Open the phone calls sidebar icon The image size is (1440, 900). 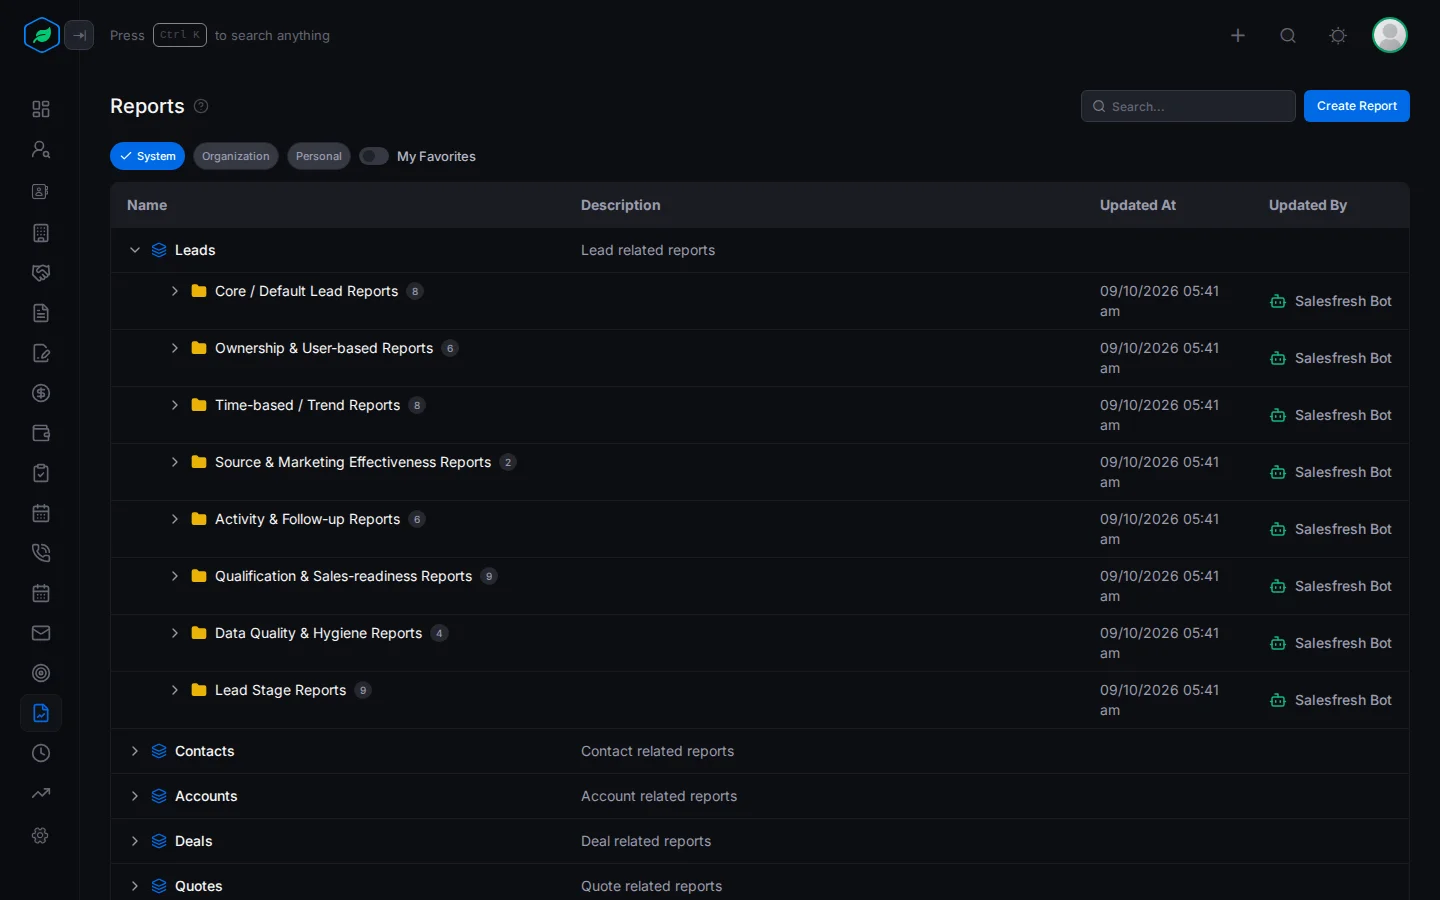coord(41,553)
